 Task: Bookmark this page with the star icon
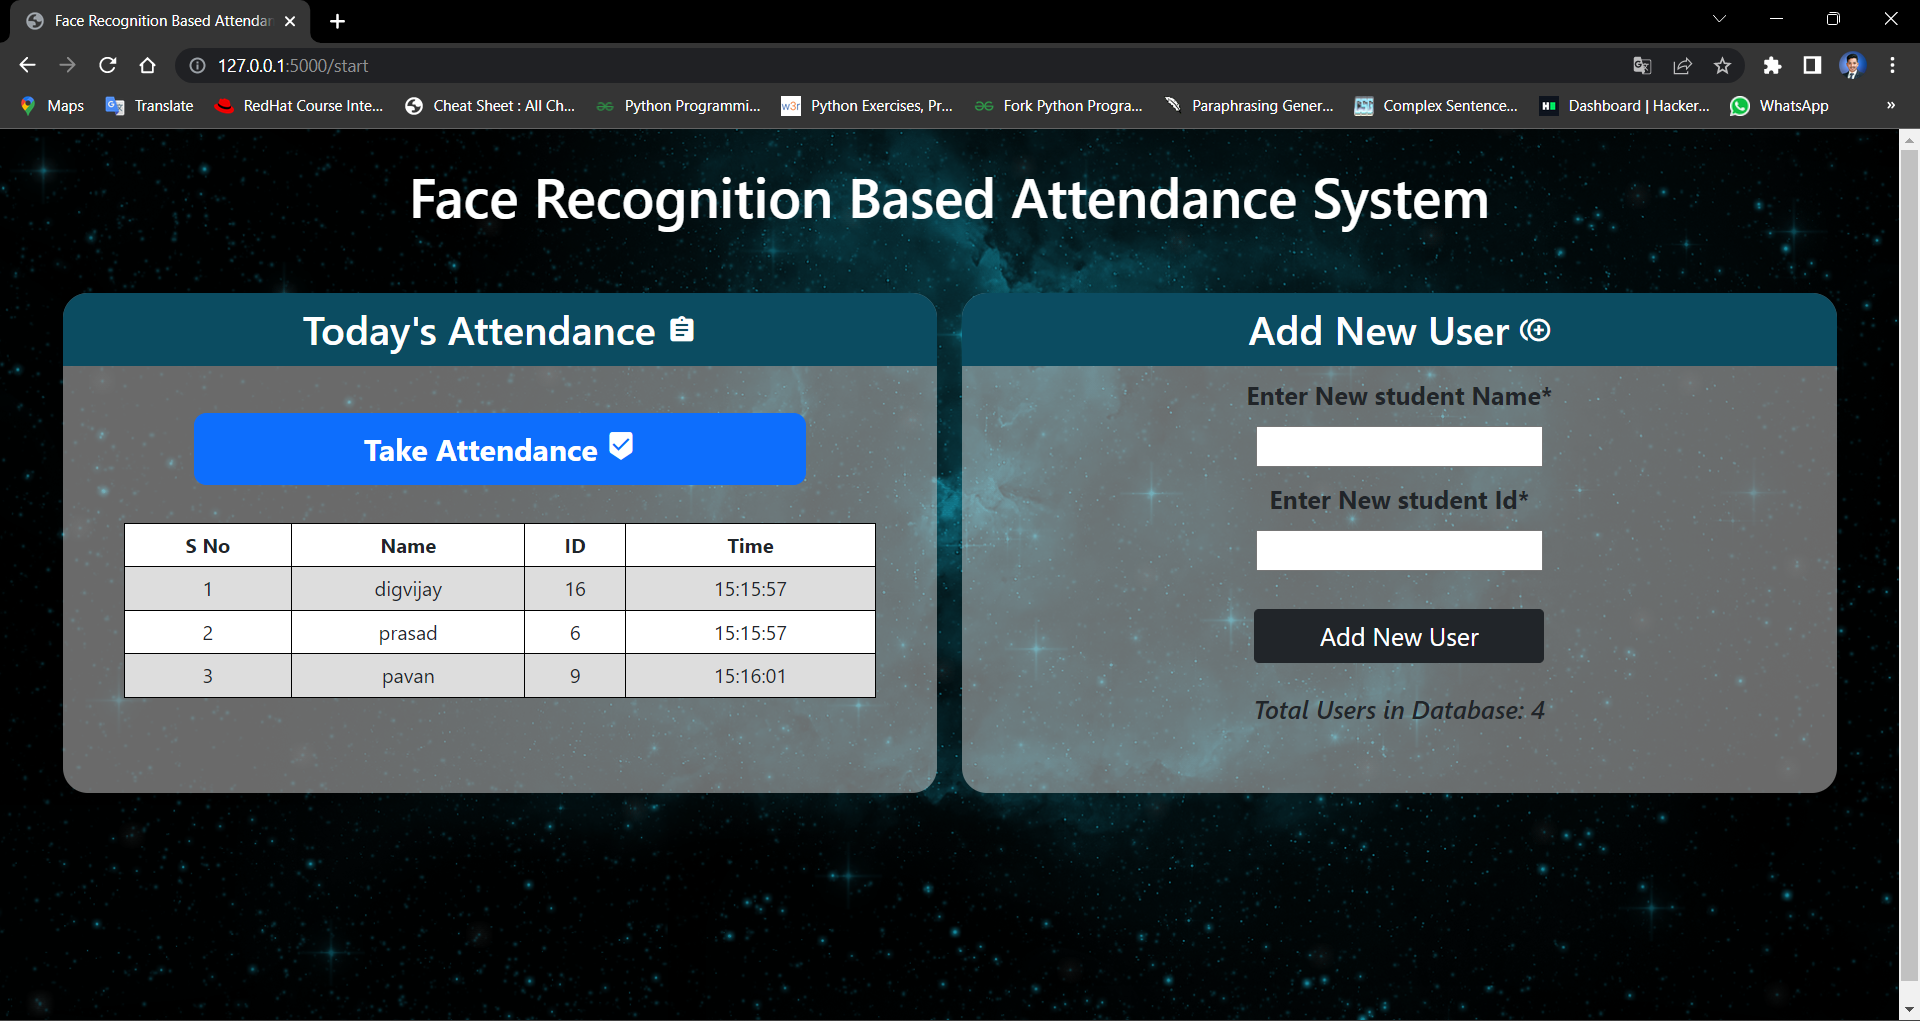pyautogui.click(x=1722, y=65)
